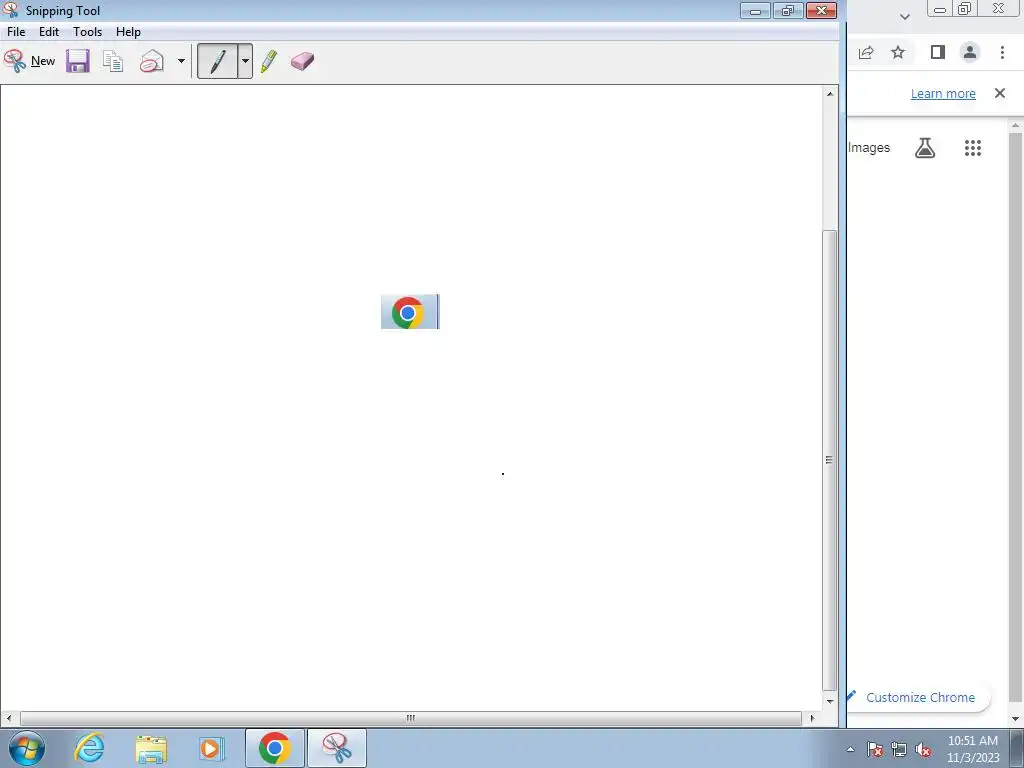Show hidden system tray icons

pos(850,749)
